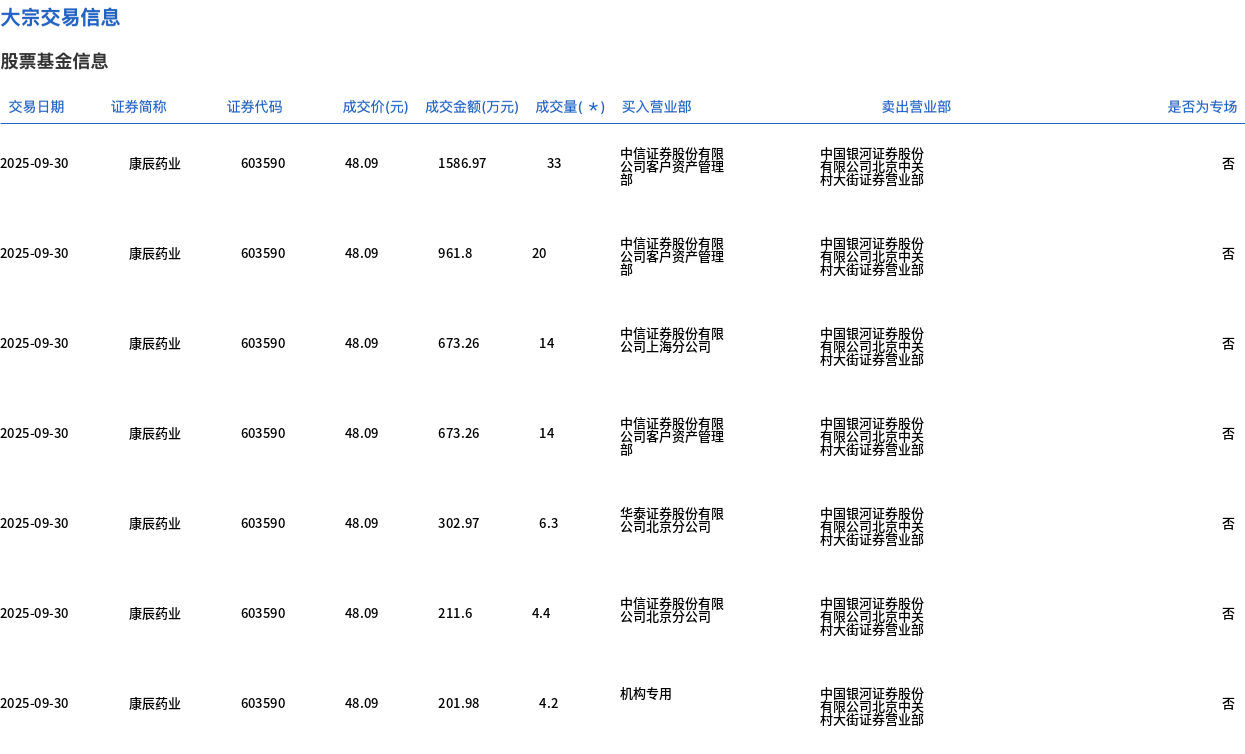Click the date 2025-09-30 in the 961.8 row

34,253
